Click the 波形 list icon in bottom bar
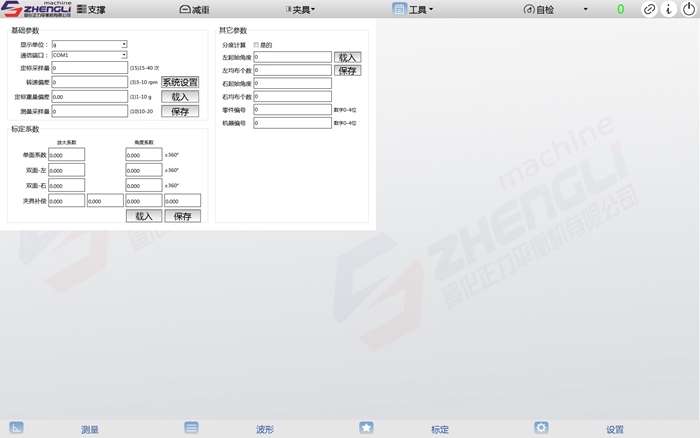Viewport: 700px width, 438px height. [191, 428]
